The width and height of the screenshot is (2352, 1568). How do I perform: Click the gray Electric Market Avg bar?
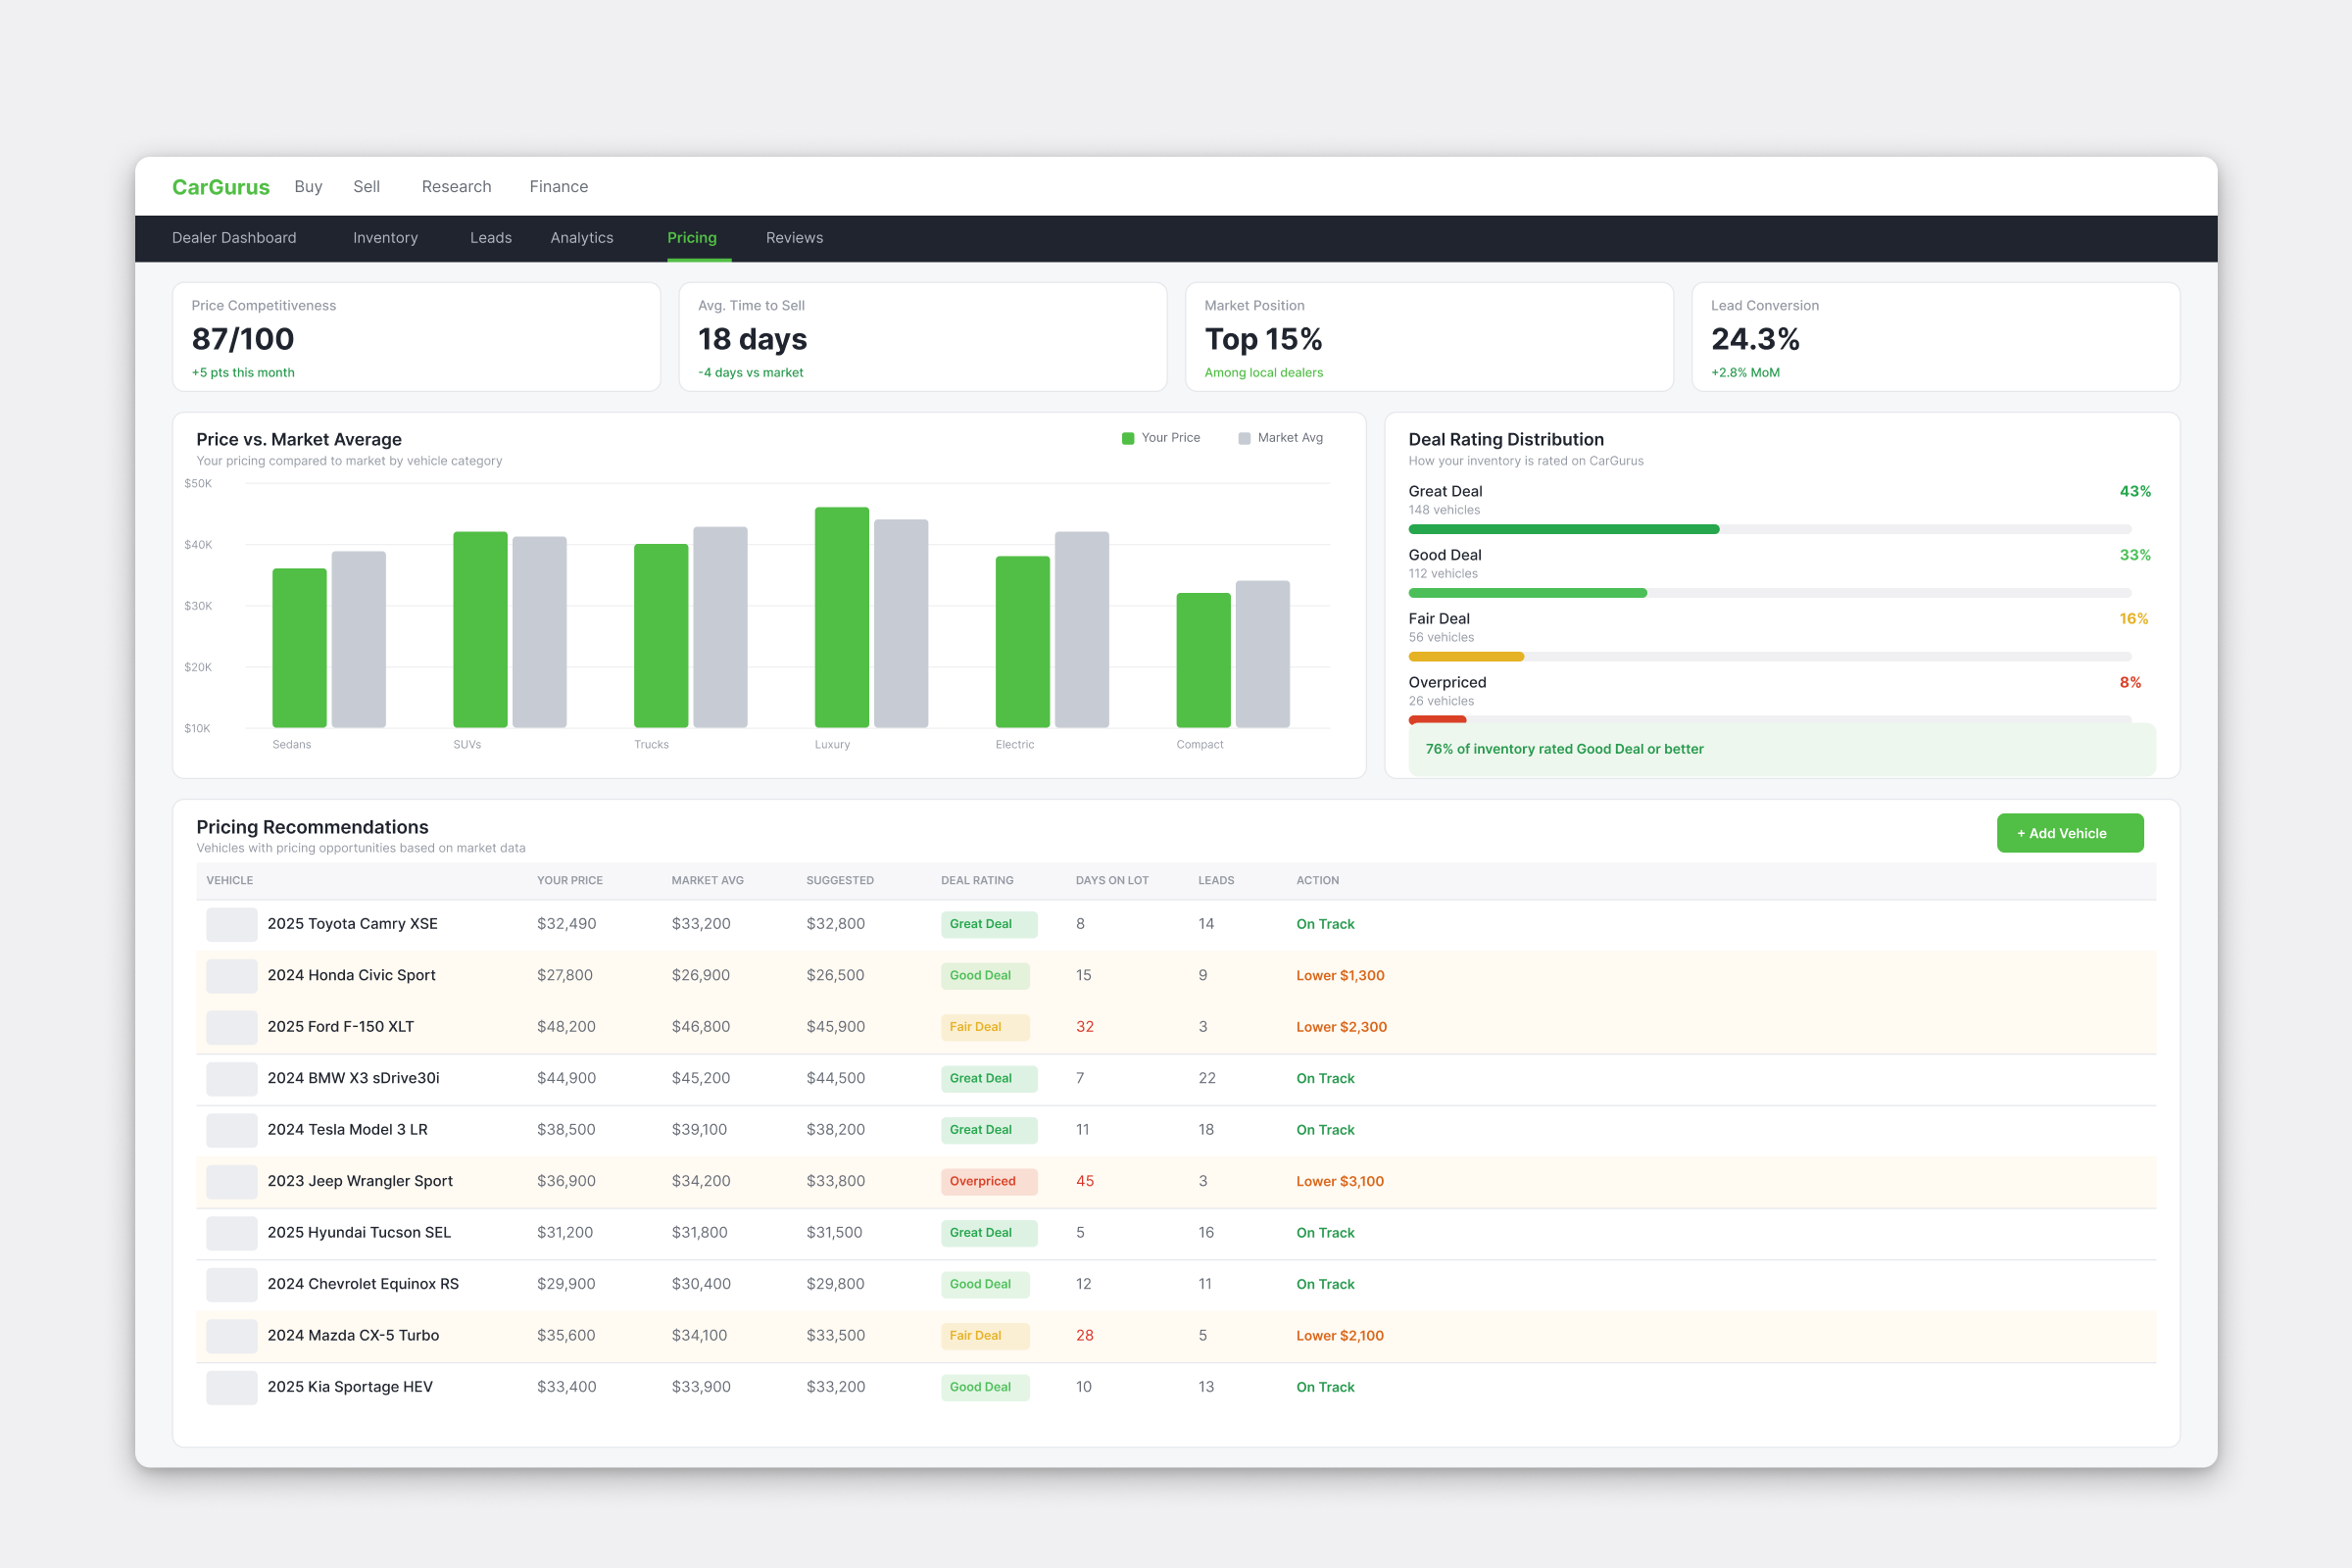(1082, 630)
